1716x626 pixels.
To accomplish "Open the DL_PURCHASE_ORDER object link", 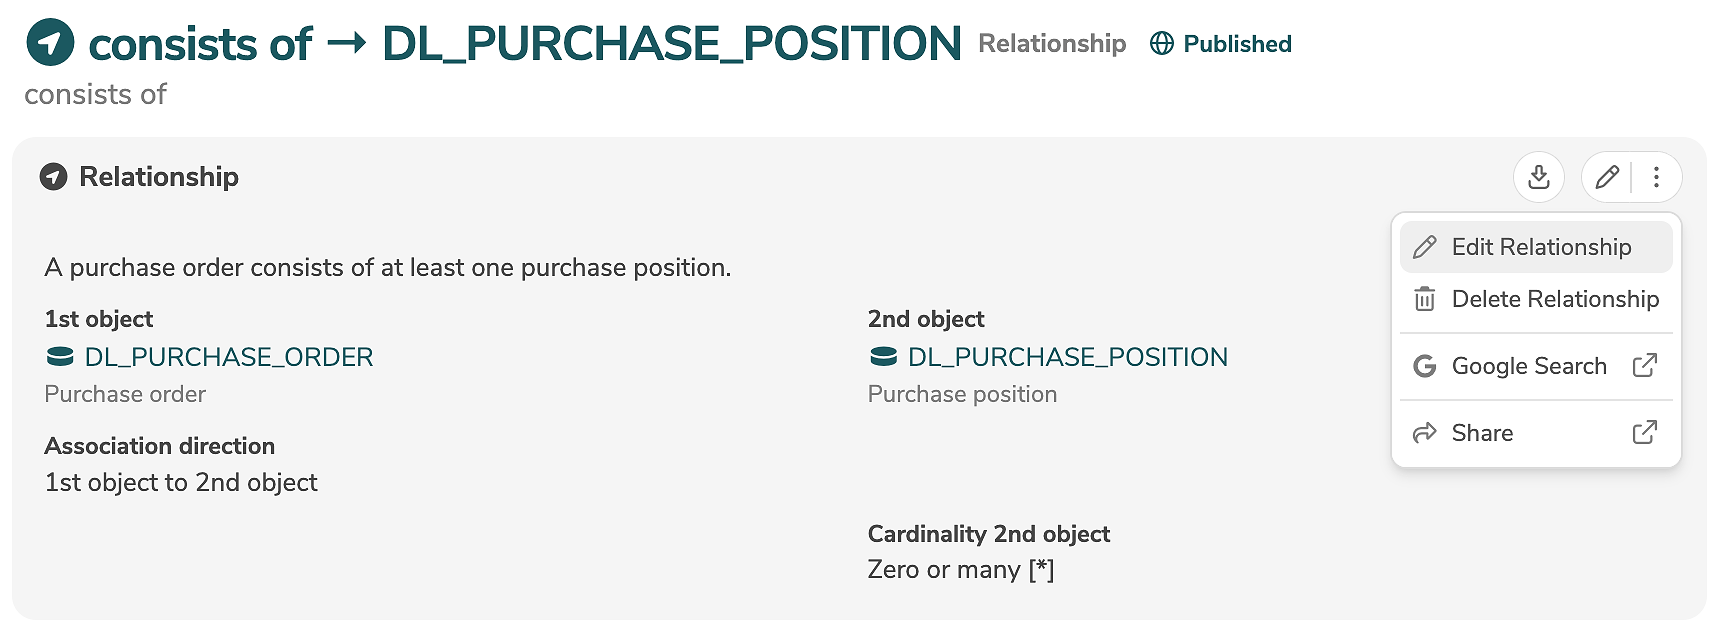I will pyautogui.click(x=228, y=357).
